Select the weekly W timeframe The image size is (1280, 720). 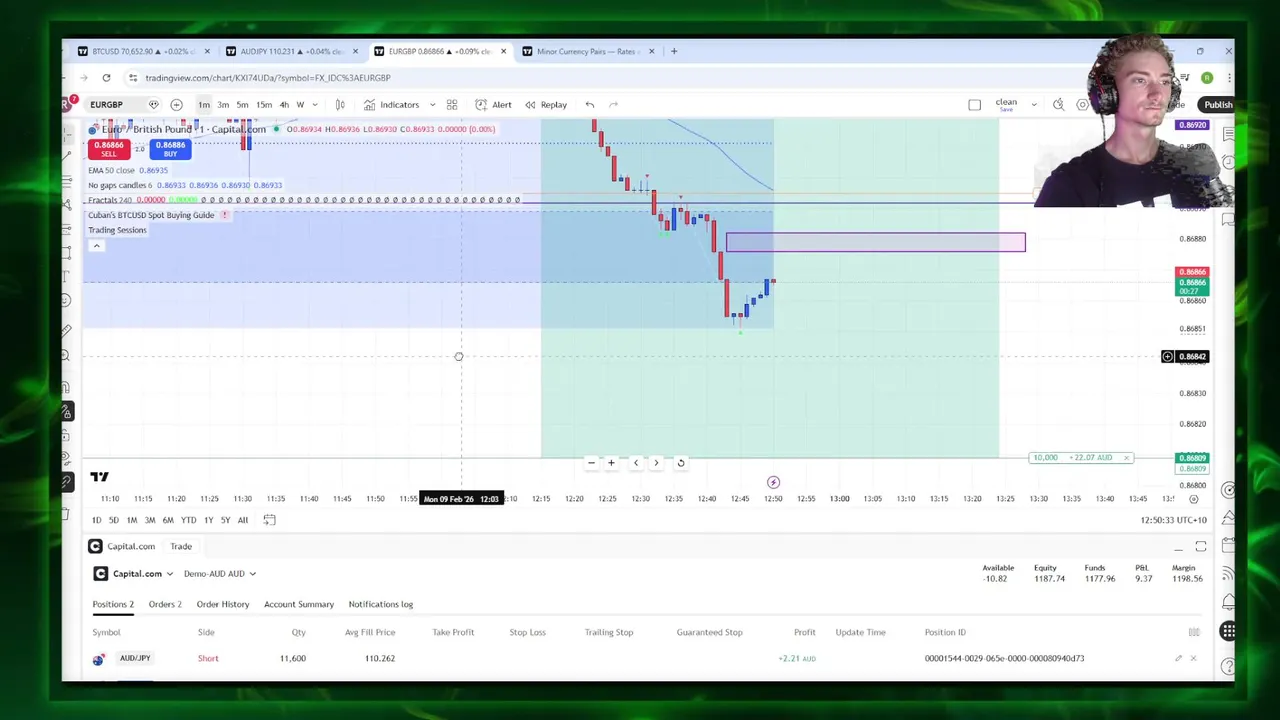point(300,104)
